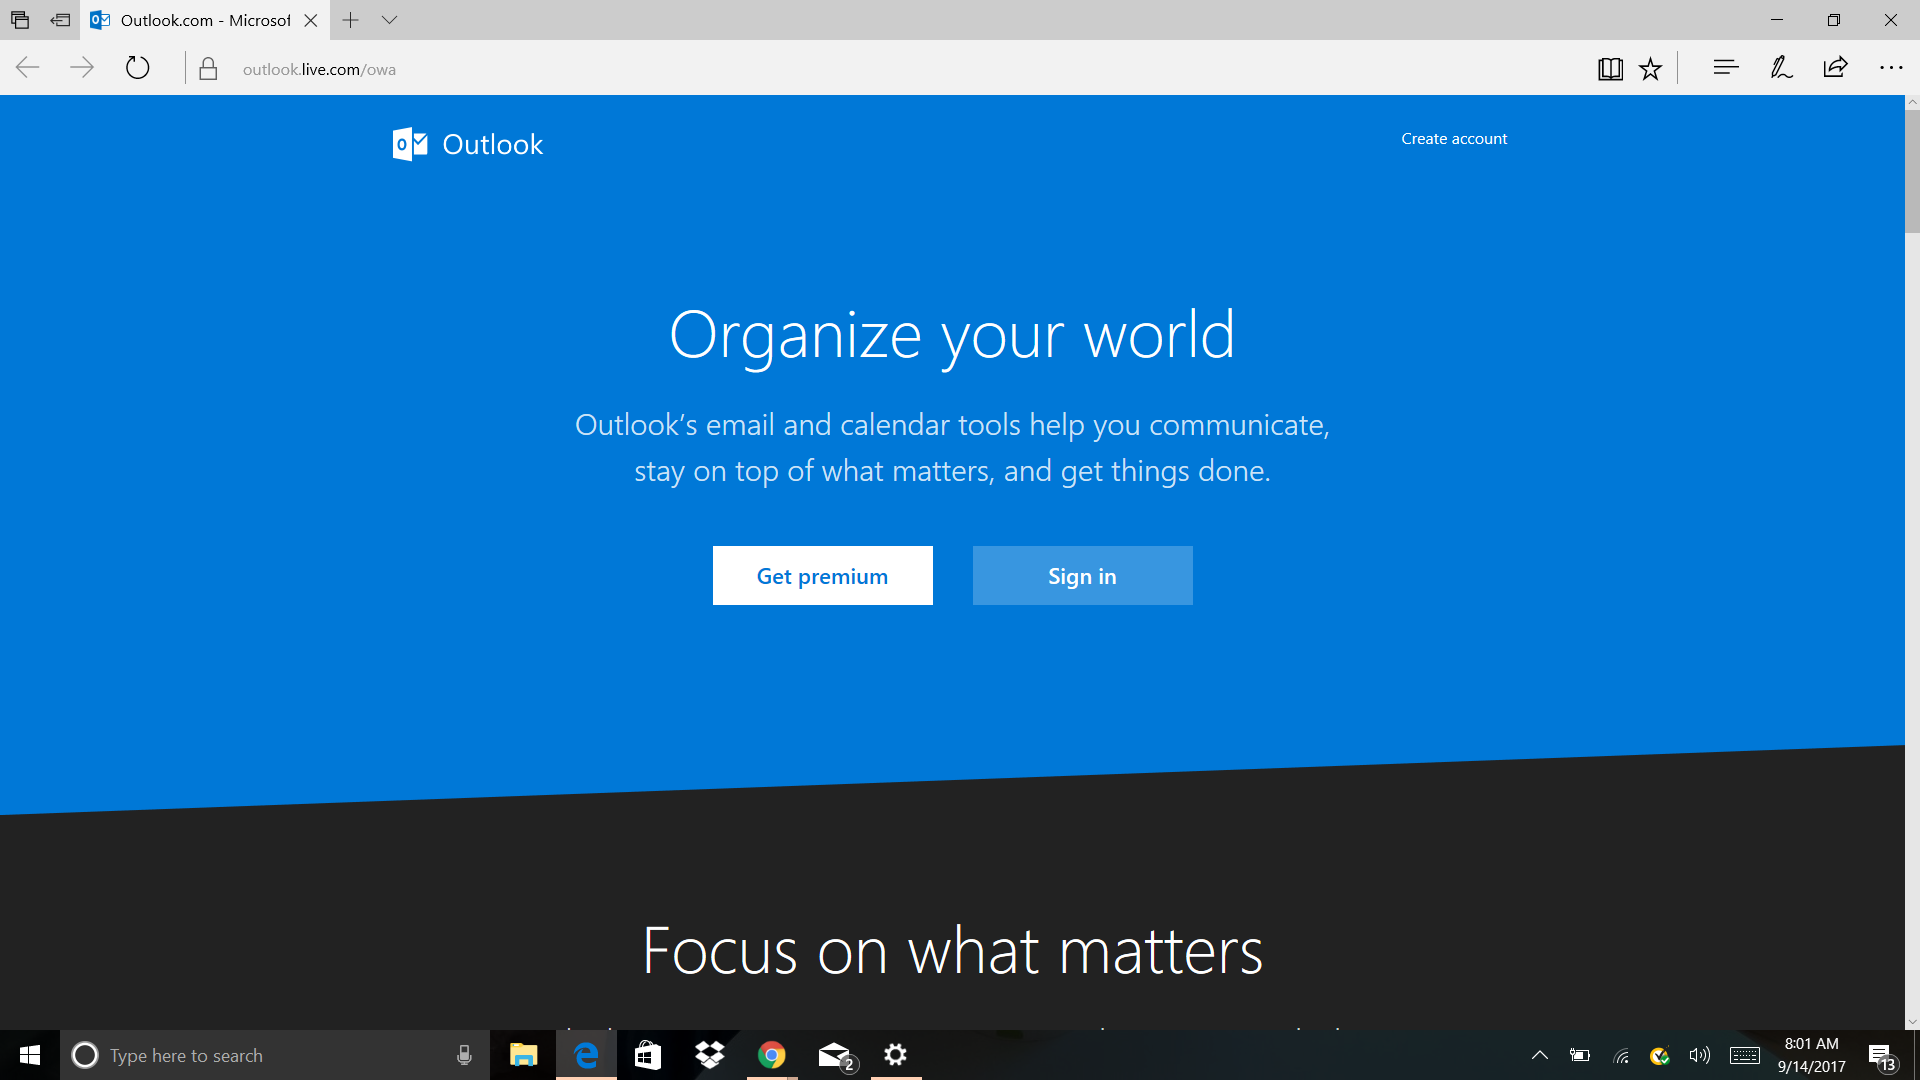The height and width of the screenshot is (1080, 1920).
Task: Select the Outlook.com browser tab
Action: (200, 20)
